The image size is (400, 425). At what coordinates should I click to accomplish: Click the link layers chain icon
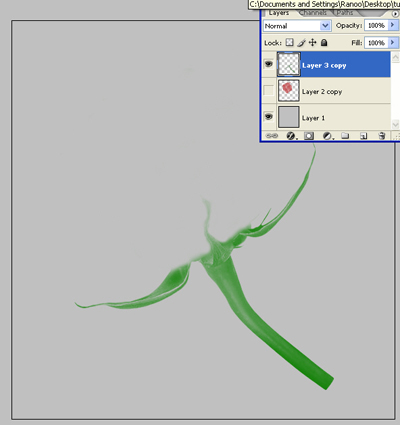pyautogui.click(x=272, y=136)
